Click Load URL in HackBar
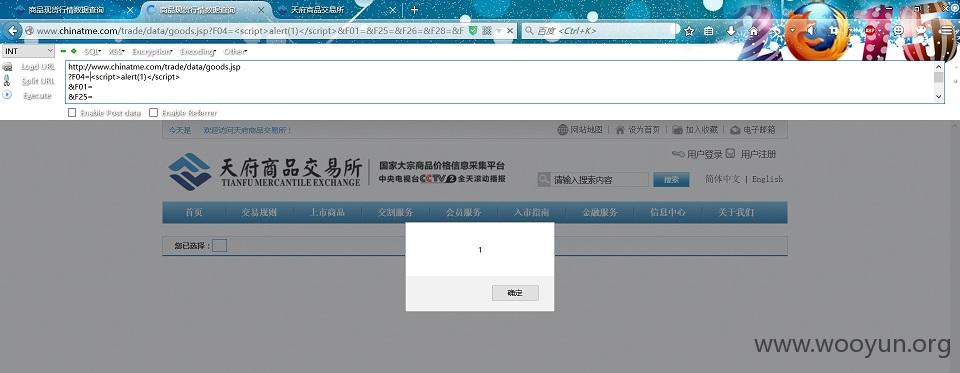The width and height of the screenshot is (960, 373). coord(38,67)
